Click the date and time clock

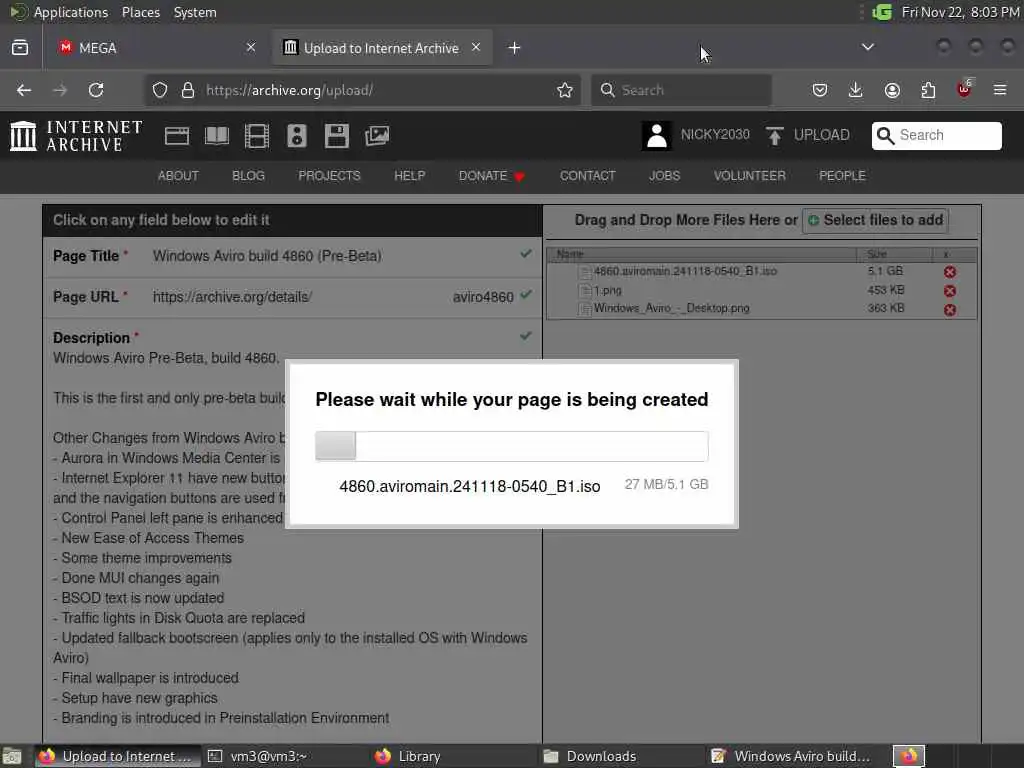click(960, 12)
